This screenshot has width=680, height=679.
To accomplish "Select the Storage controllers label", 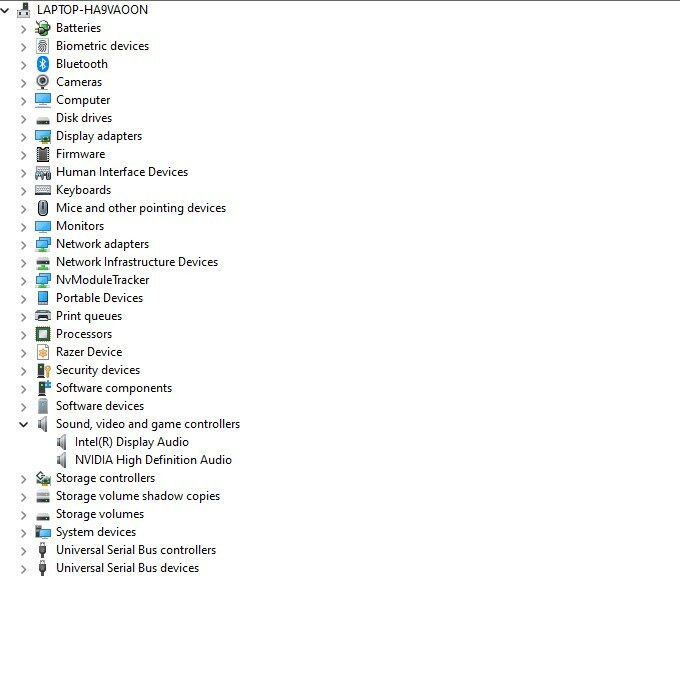I will 105,478.
